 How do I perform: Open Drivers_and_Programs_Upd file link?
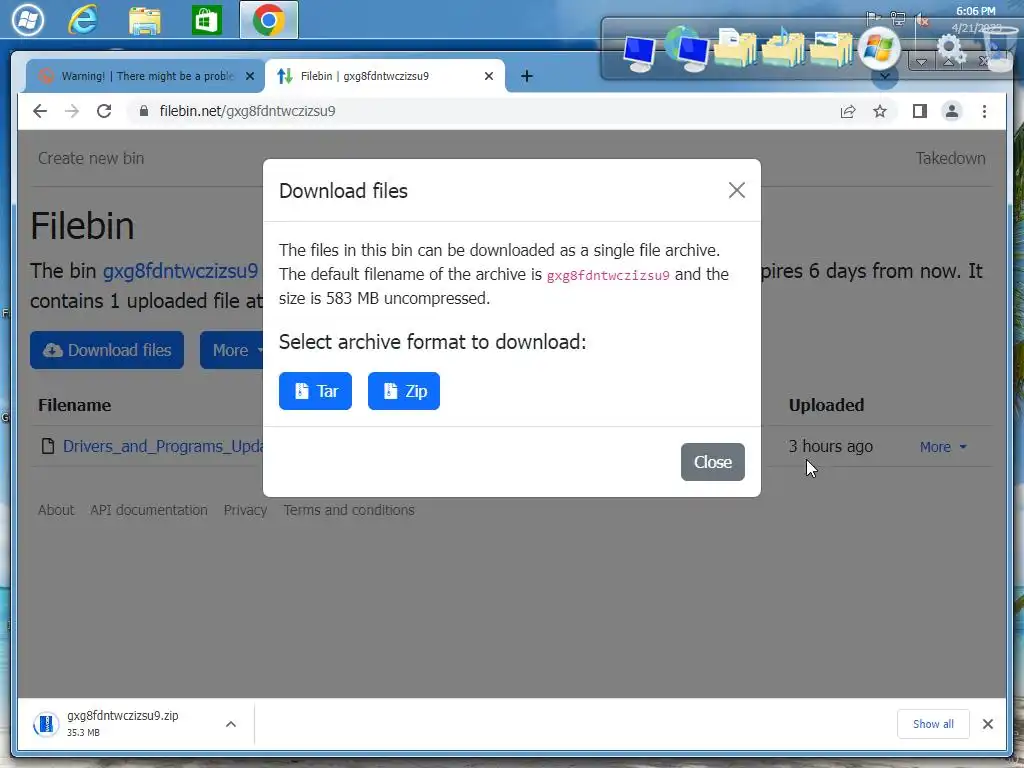point(163,447)
